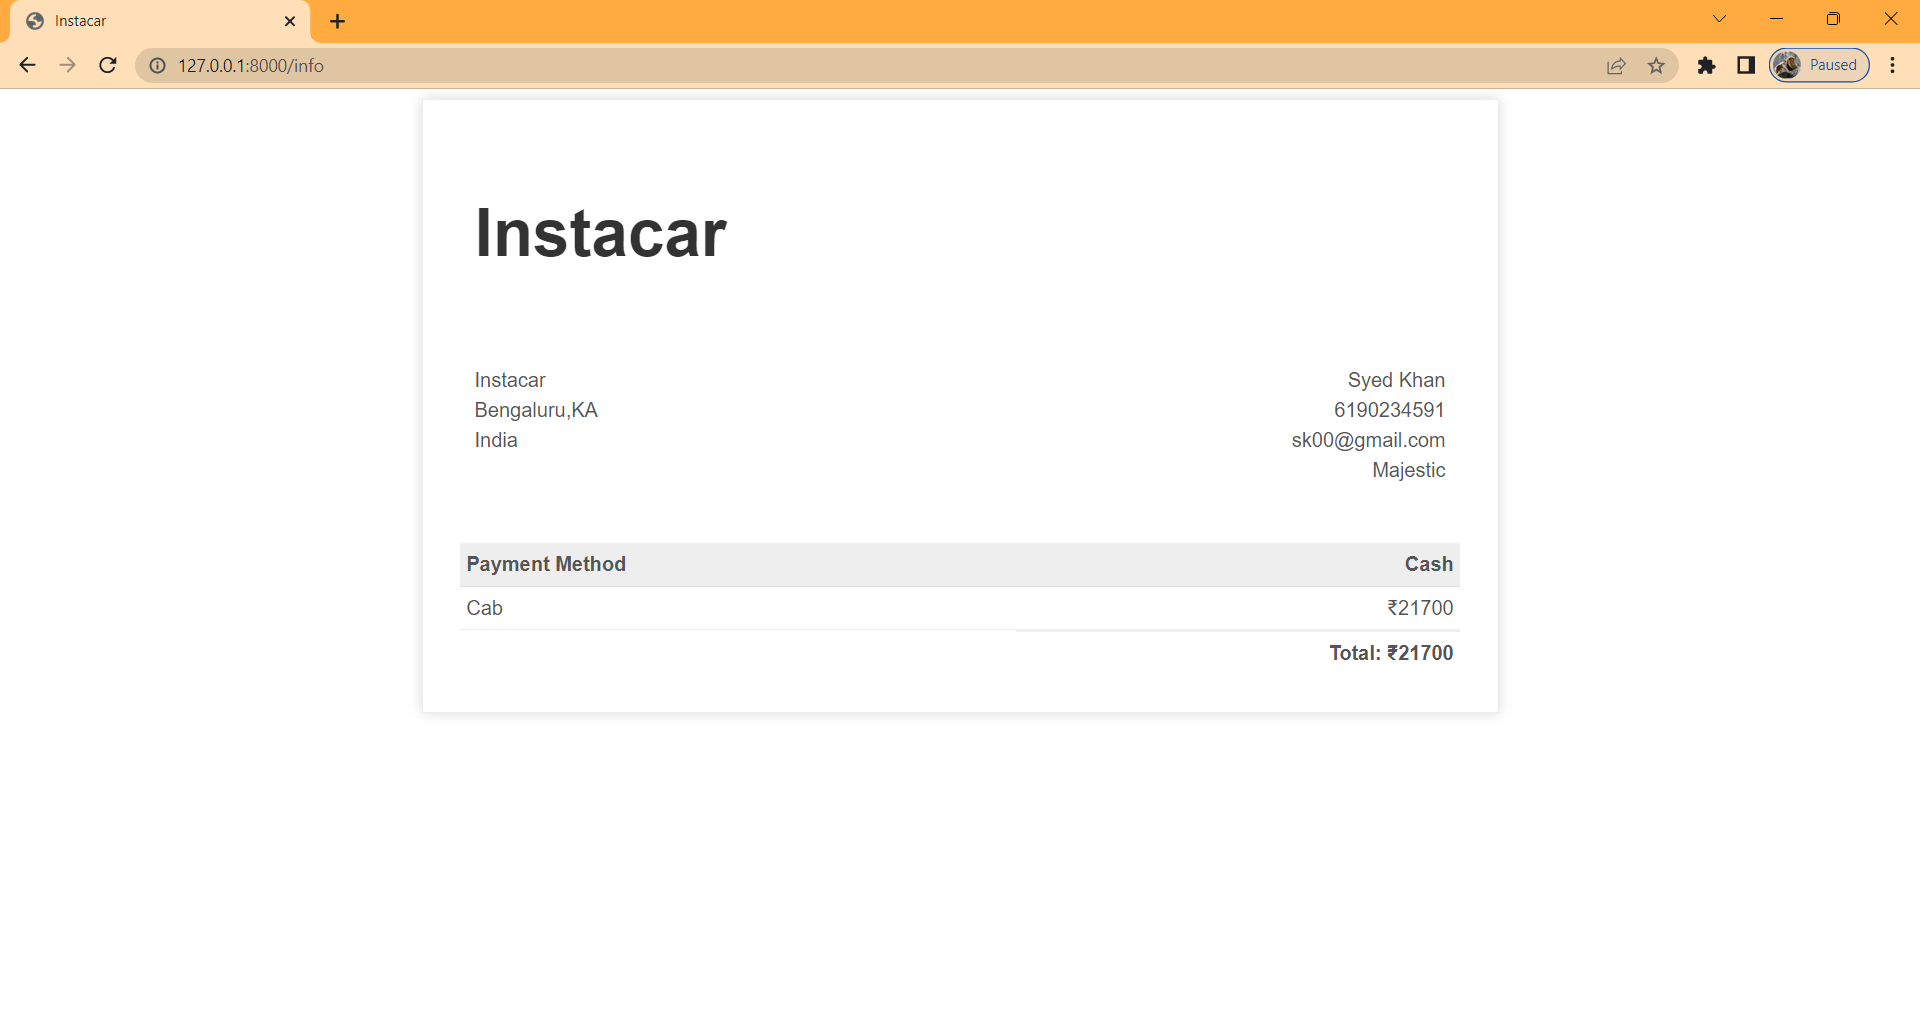Open the share icon in the toolbar
Image resolution: width=1920 pixels, height=1013 pixels.
1616,65
